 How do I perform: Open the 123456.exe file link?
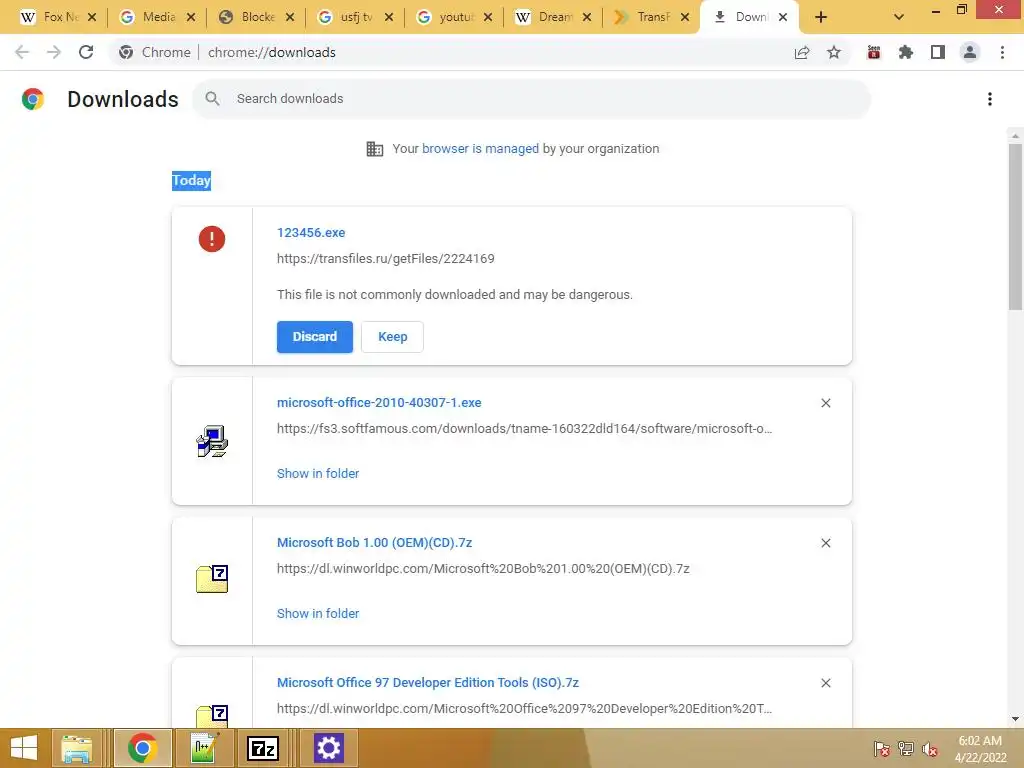coord(311,232)
